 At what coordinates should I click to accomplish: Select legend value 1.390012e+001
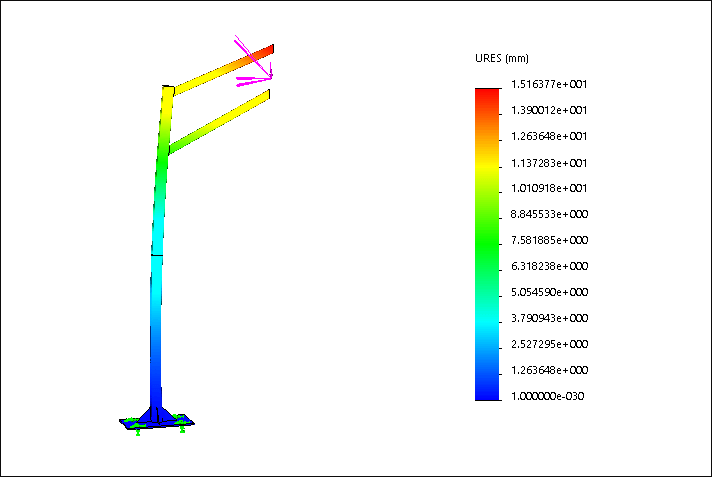pos(549,110)
